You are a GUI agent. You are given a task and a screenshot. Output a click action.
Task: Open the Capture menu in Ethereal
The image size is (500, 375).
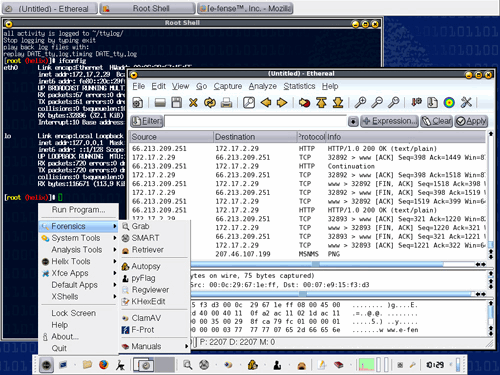click(228, 86)
